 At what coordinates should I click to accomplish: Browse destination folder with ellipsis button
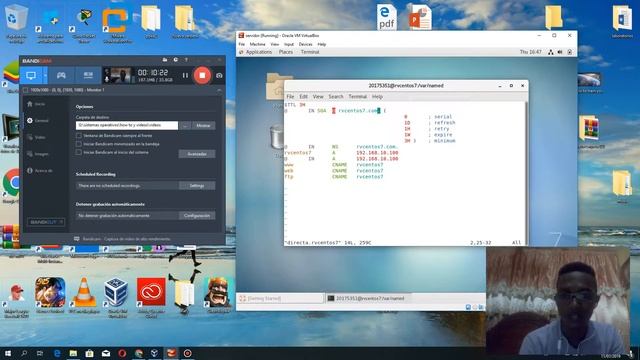(x=185, y=126)
